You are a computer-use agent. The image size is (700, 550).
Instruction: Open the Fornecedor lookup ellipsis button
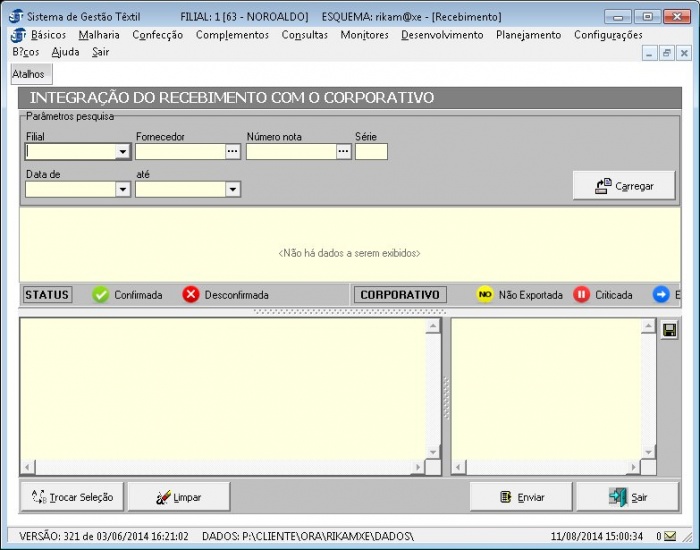coord(233,152)
